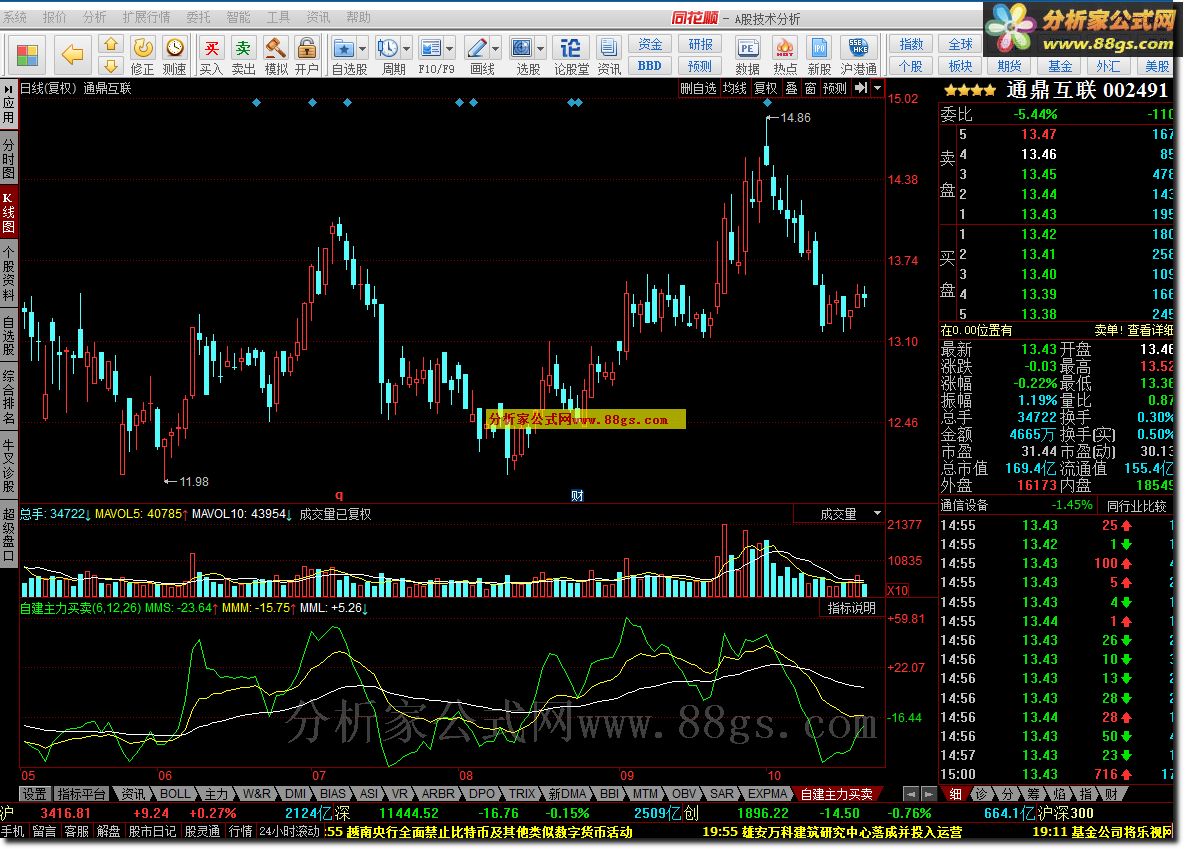
Task: Open 股市日记 in bottom status bar
Action: (x=152, y=831)
